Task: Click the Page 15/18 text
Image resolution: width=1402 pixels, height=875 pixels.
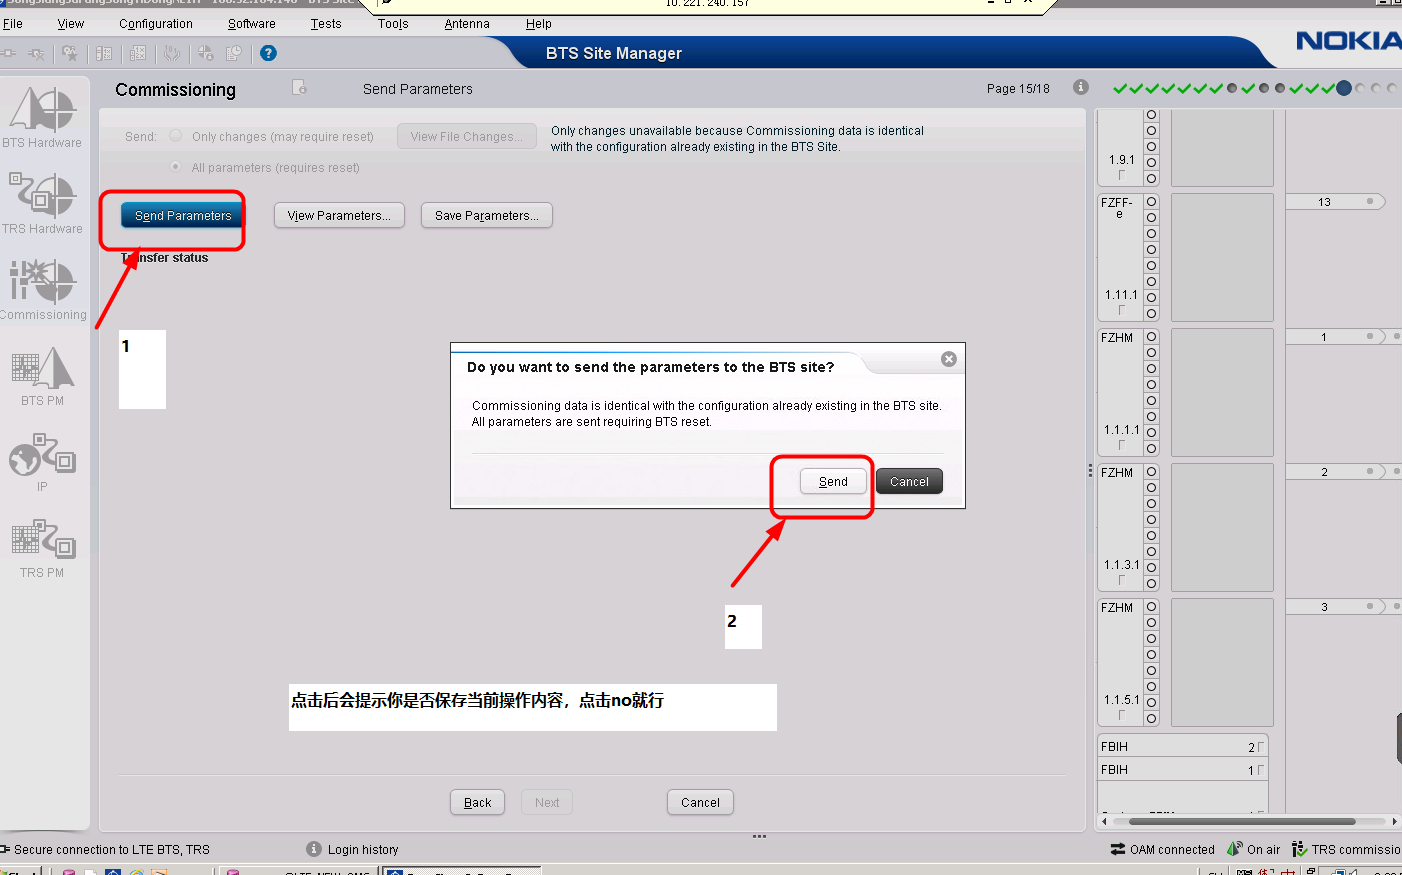Action: tap(1018, 89)
